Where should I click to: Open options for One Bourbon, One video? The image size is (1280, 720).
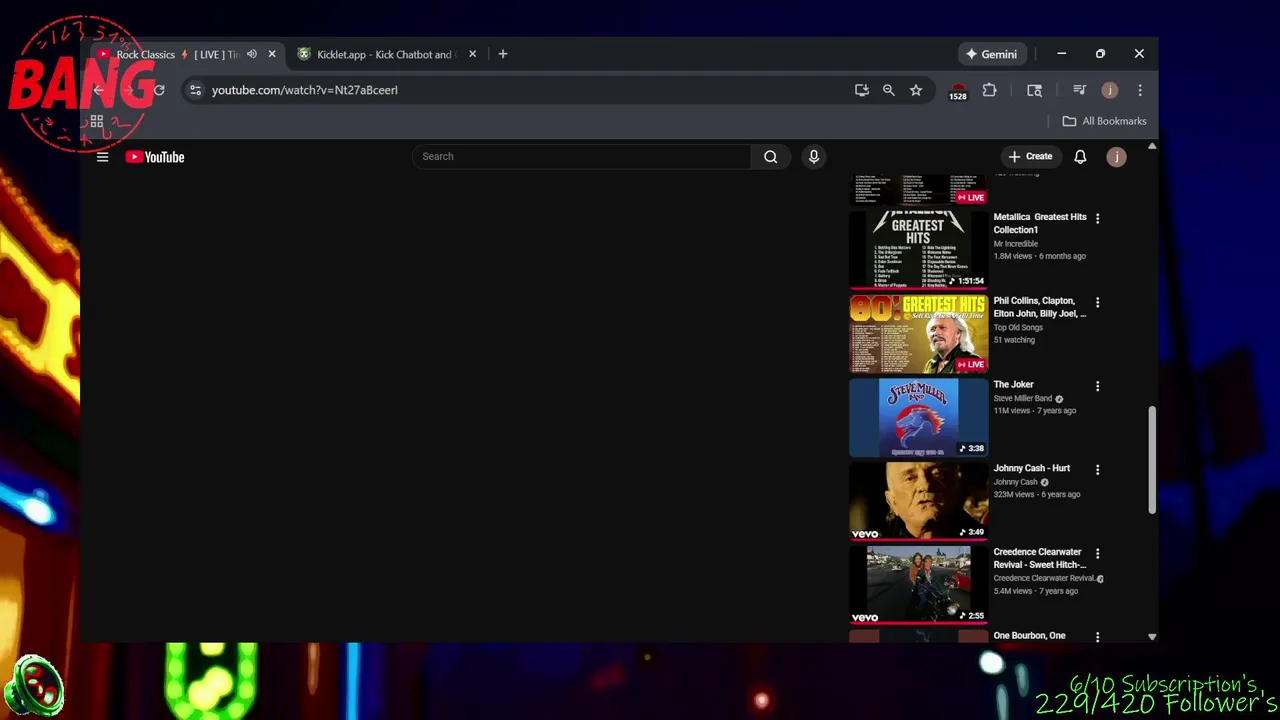click(x=1097, y=636)
